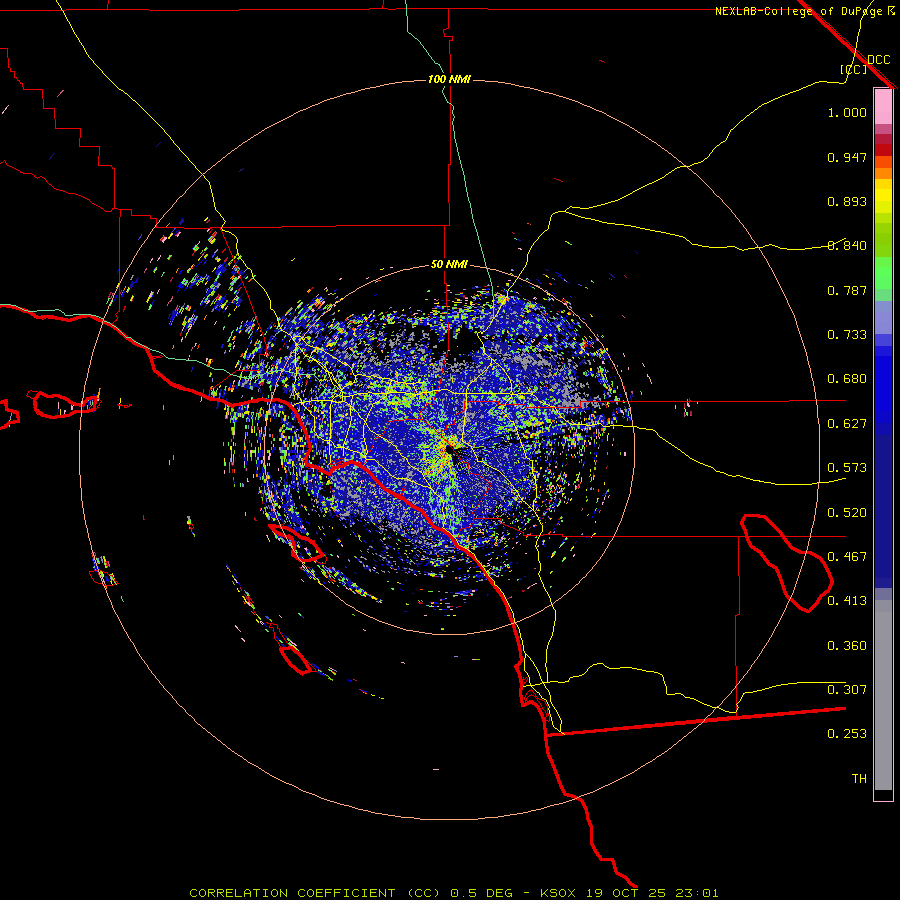This screenshot has width=900, height=900.
Task: Click the 0.360 scale value
Action: pos(847,646)
